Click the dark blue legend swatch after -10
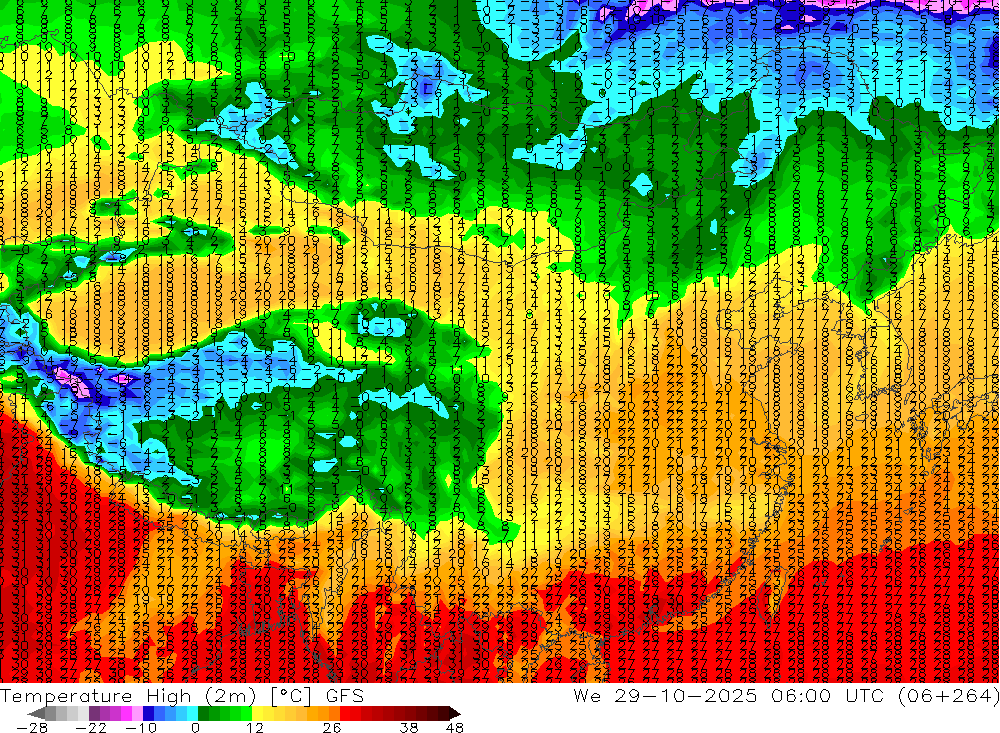The height and width of the screenshot is (733, 1000). [x=148, y=713]
